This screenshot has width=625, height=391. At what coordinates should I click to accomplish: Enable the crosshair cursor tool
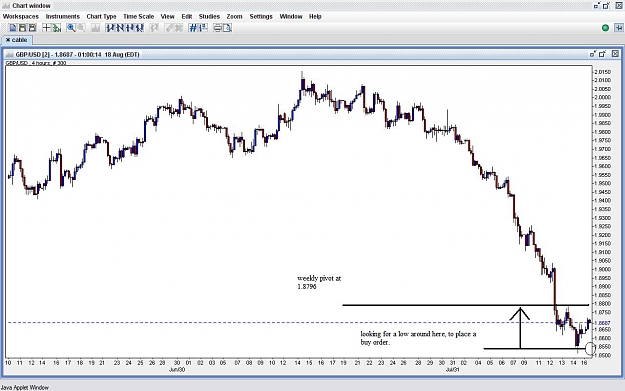pyautogui.click(x=46, y=28)
